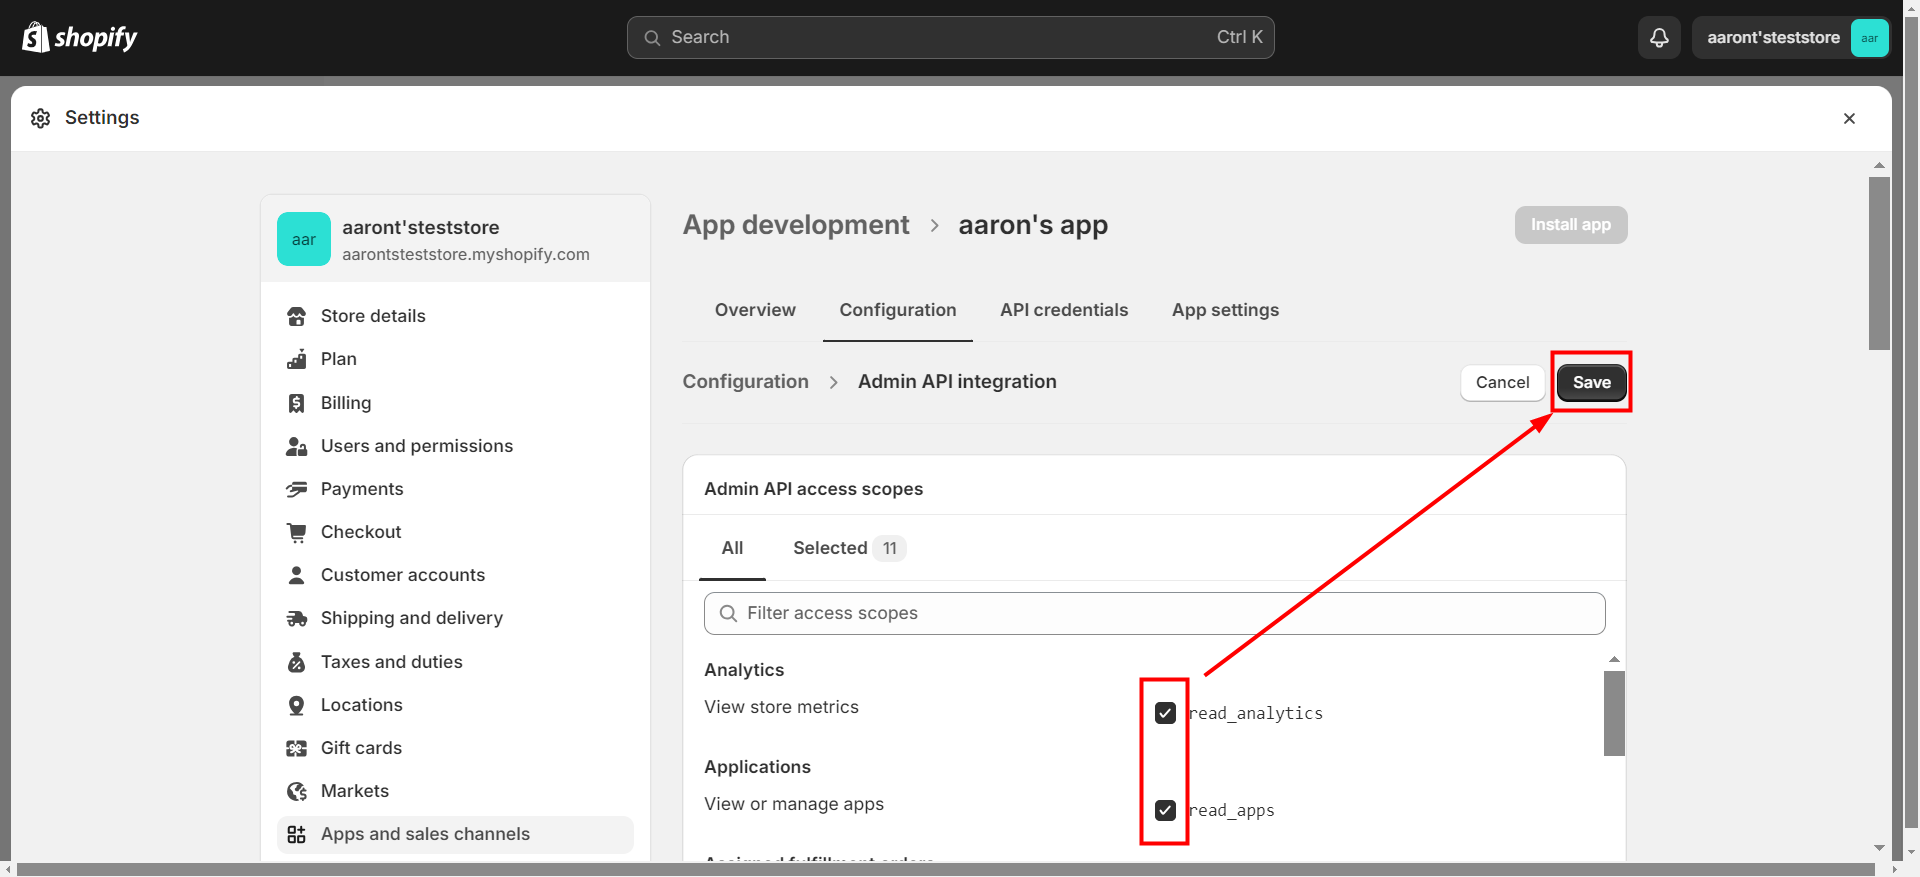
Task: Open Users and permissions settings
Action: point(455,446)
